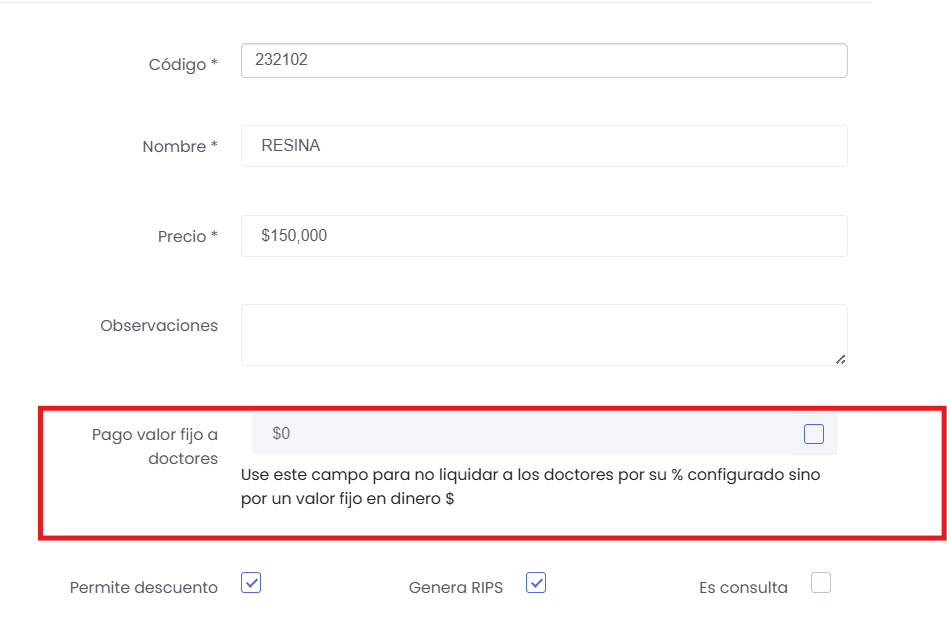Click inside the Observaciones text area

(x=543, y=335)
